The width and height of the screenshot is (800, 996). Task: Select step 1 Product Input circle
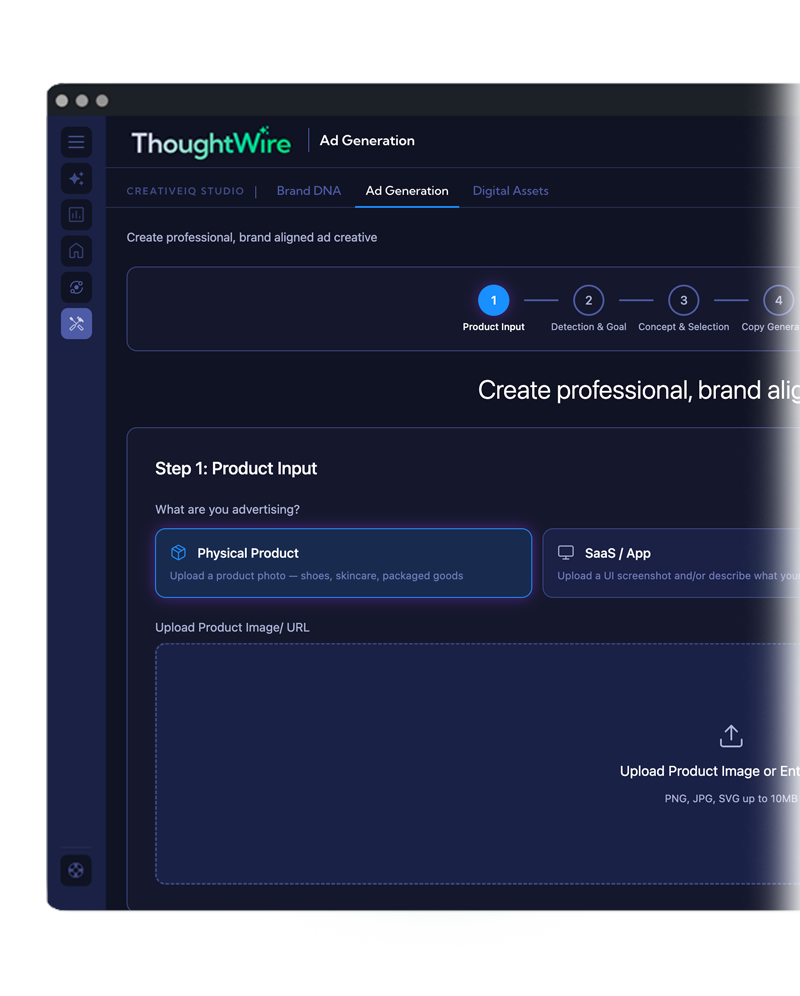pos(494,300)
